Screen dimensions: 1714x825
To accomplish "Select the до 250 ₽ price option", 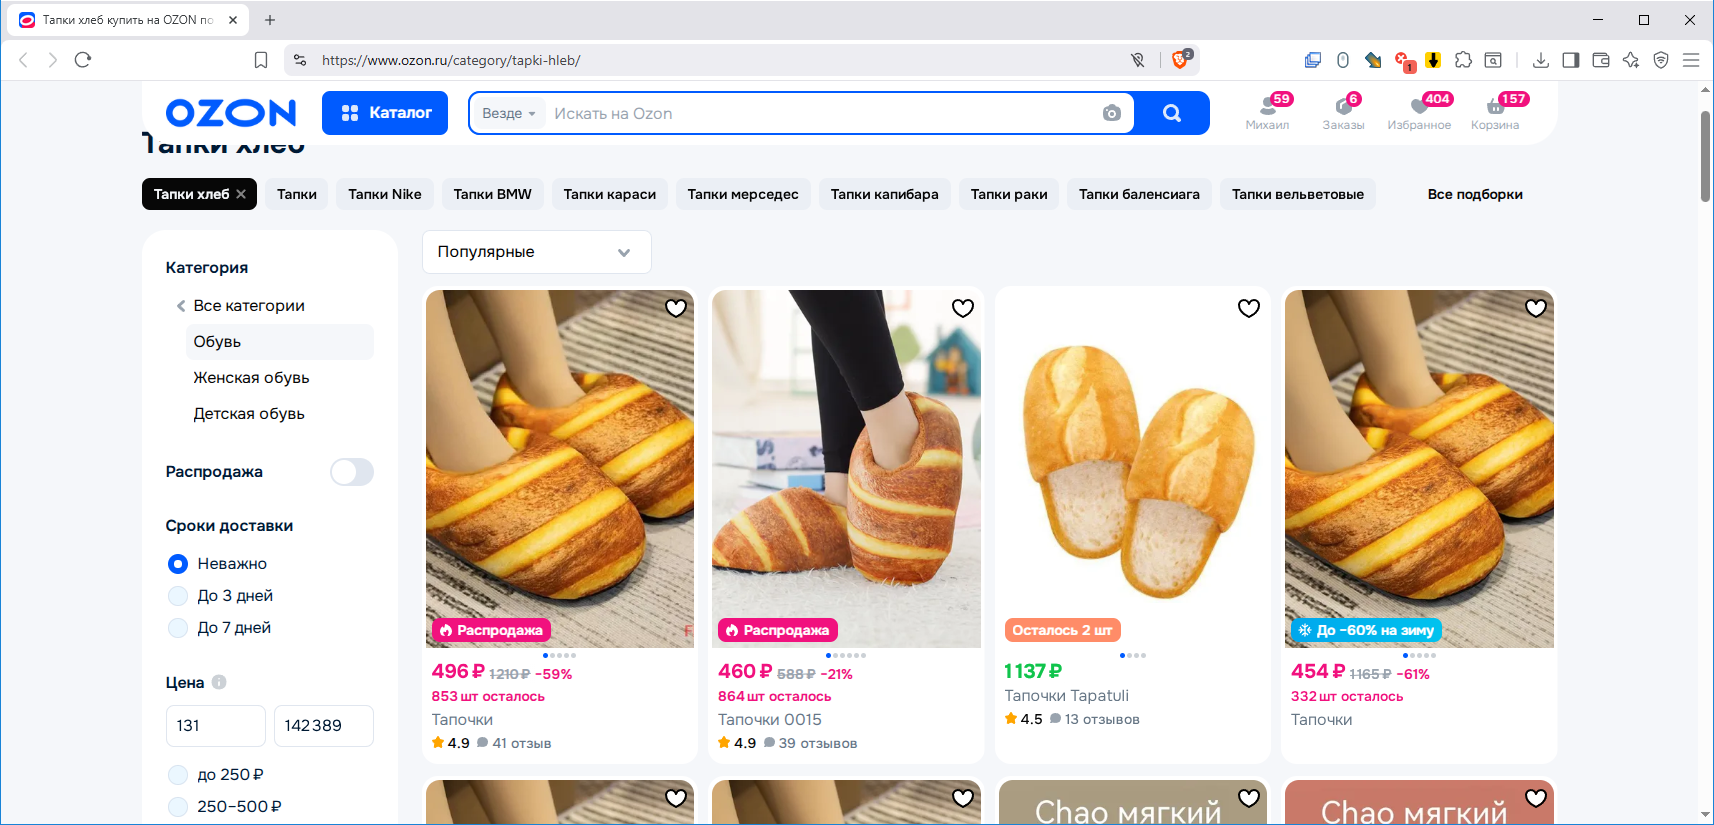I will point(179,775).
